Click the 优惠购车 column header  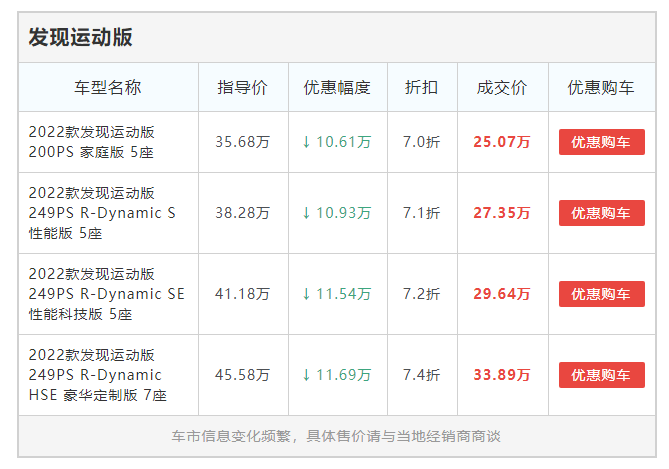[601, 87]
